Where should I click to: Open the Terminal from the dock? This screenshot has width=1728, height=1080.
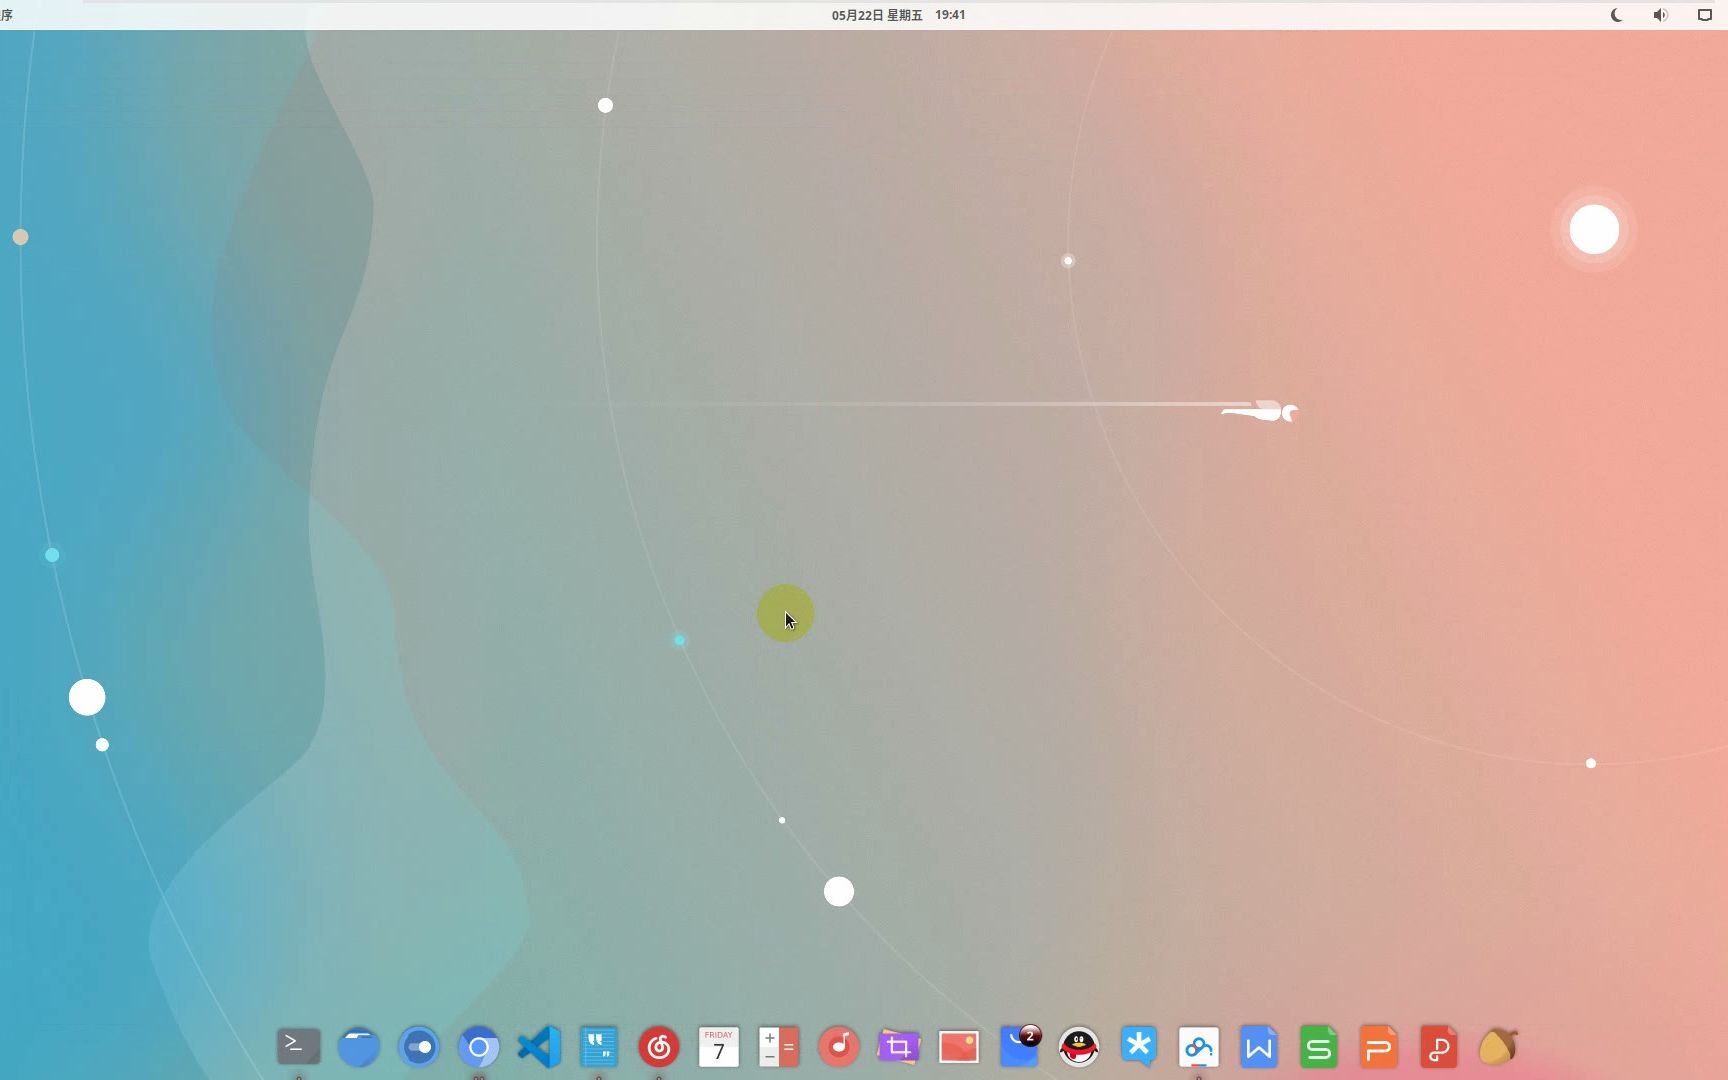tap(298, 1047)
